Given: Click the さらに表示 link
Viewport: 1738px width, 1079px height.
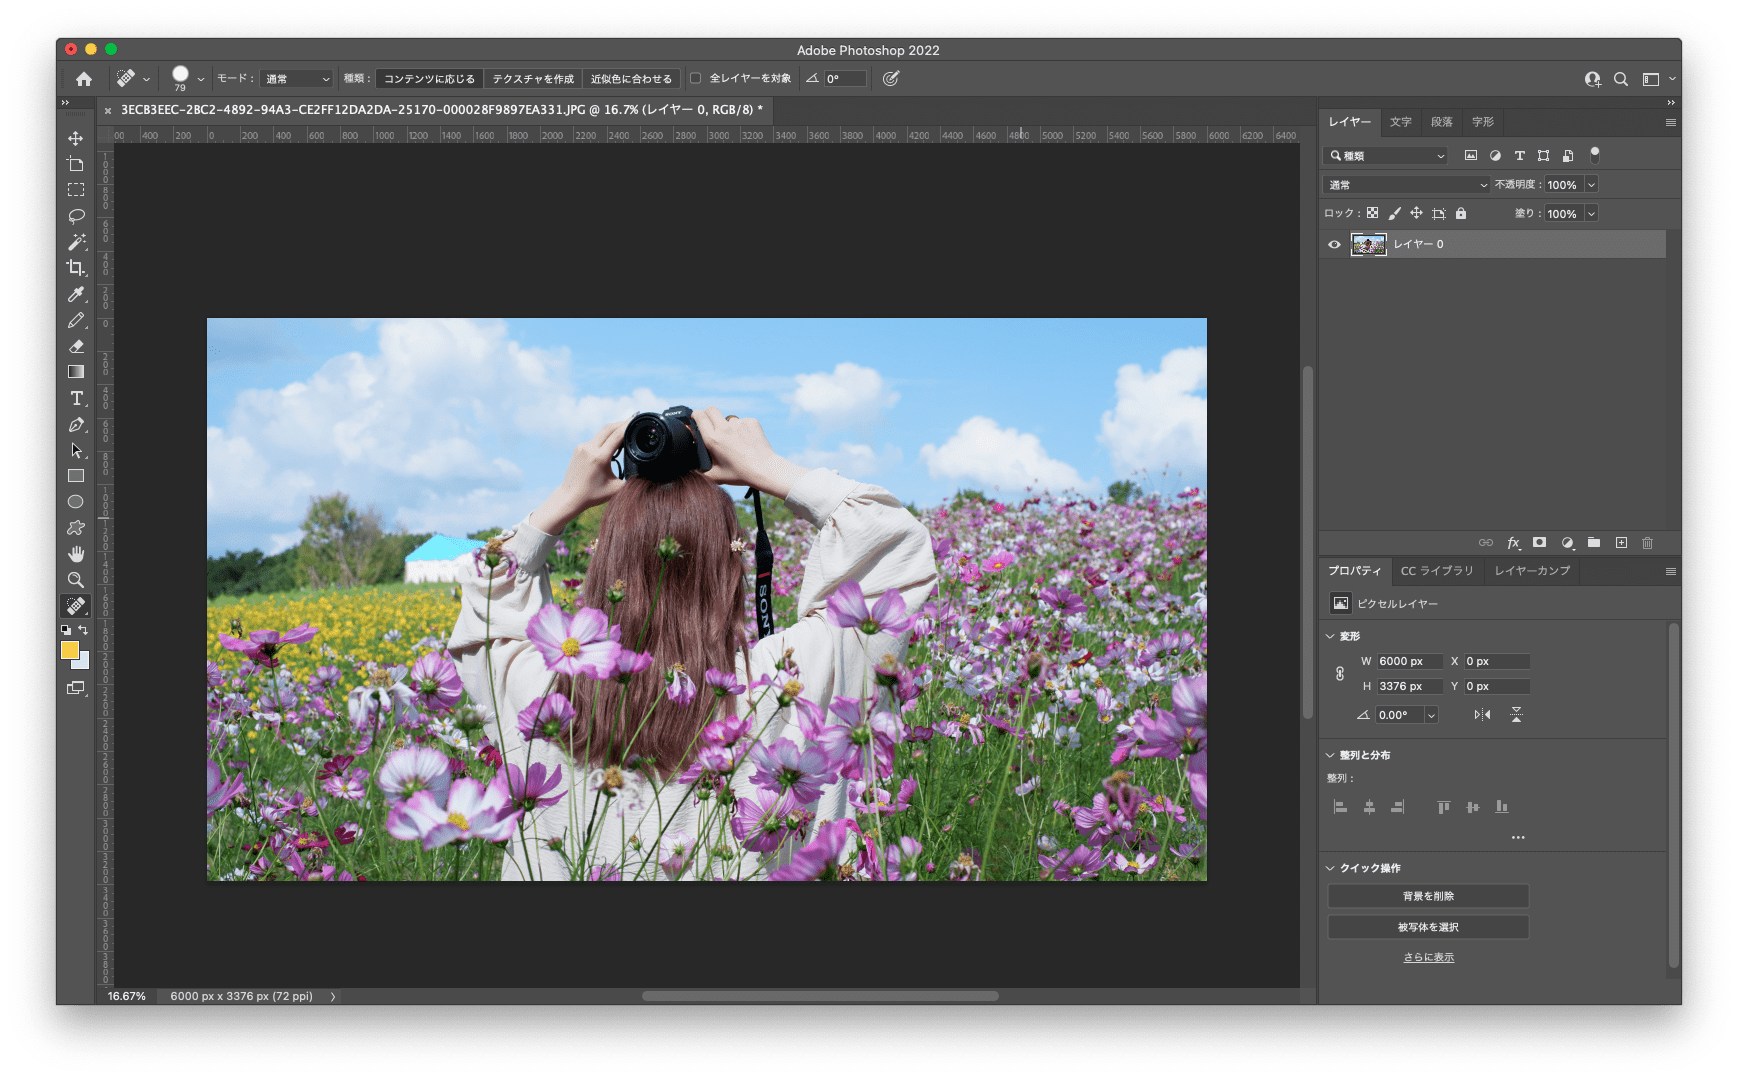Looking at the screenshot, I should 1428,957.
